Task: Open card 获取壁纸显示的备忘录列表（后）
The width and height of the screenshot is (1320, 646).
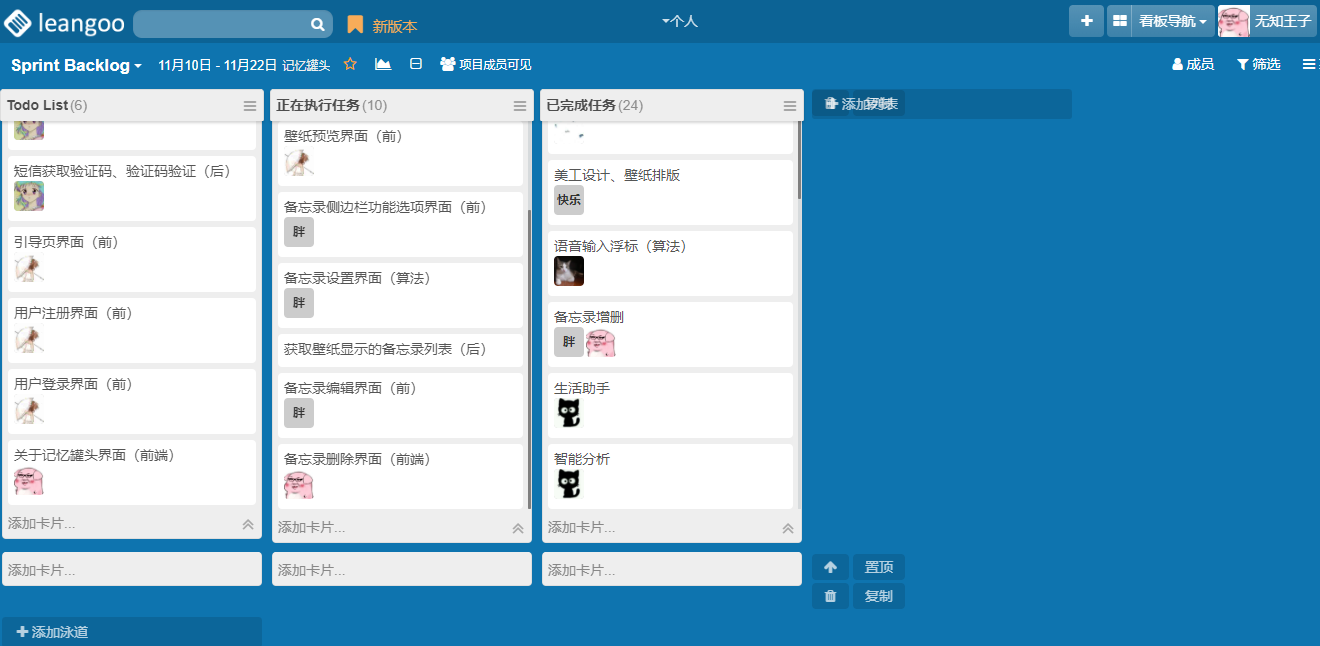Action: tap(400, 350)
